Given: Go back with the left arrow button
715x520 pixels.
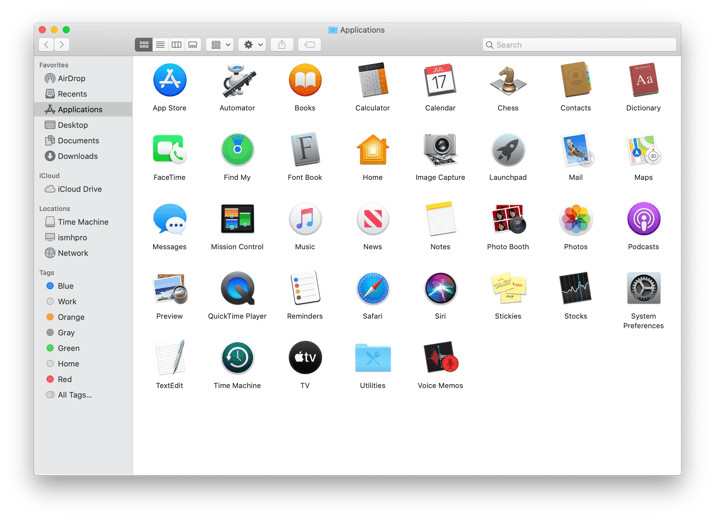Looking at the screenshot, I should (46, 45).
